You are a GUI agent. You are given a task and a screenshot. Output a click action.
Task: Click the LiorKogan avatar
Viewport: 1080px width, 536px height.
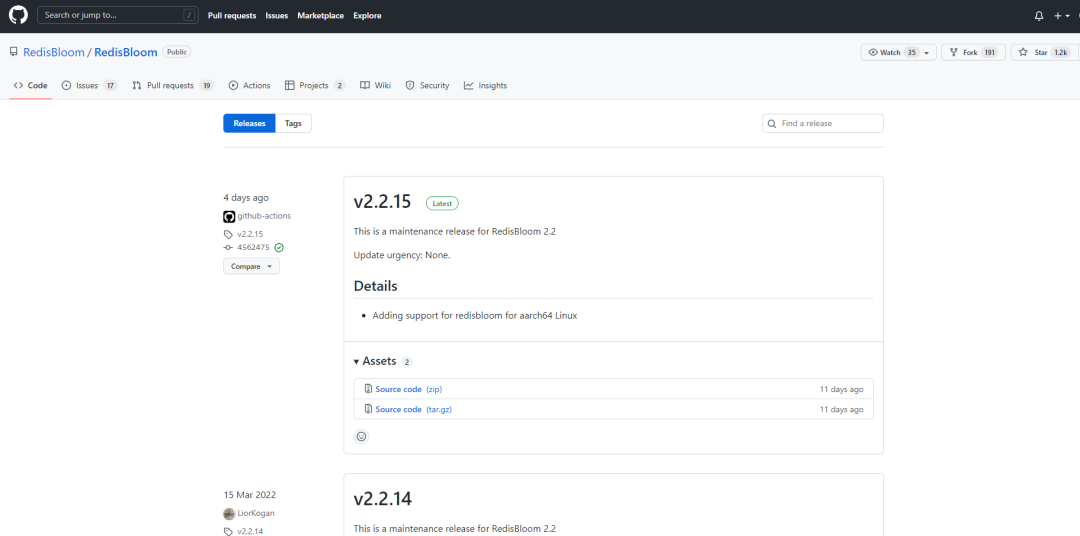coord(229,513)
